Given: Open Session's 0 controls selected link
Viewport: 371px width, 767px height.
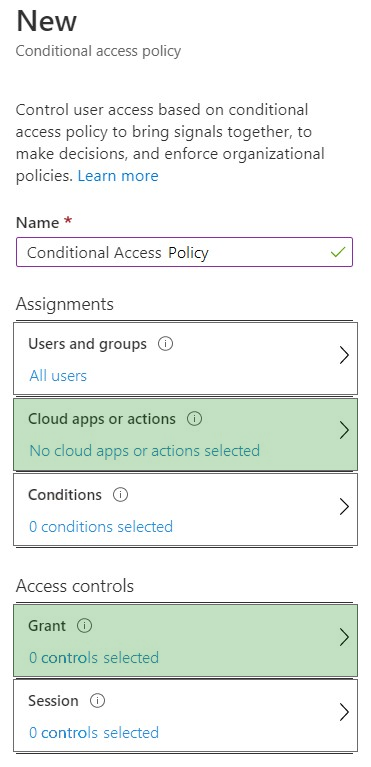Looking at the screenshot, I should 94,733.
